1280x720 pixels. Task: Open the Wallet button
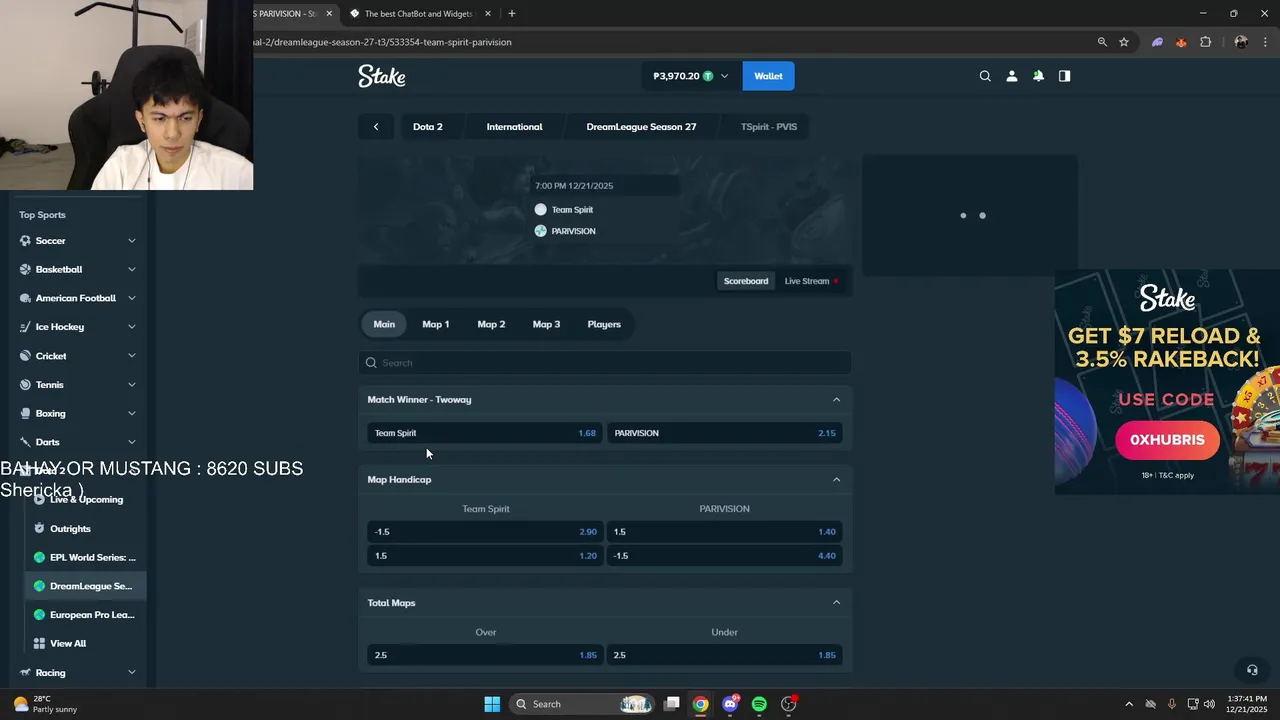(768, 76)
